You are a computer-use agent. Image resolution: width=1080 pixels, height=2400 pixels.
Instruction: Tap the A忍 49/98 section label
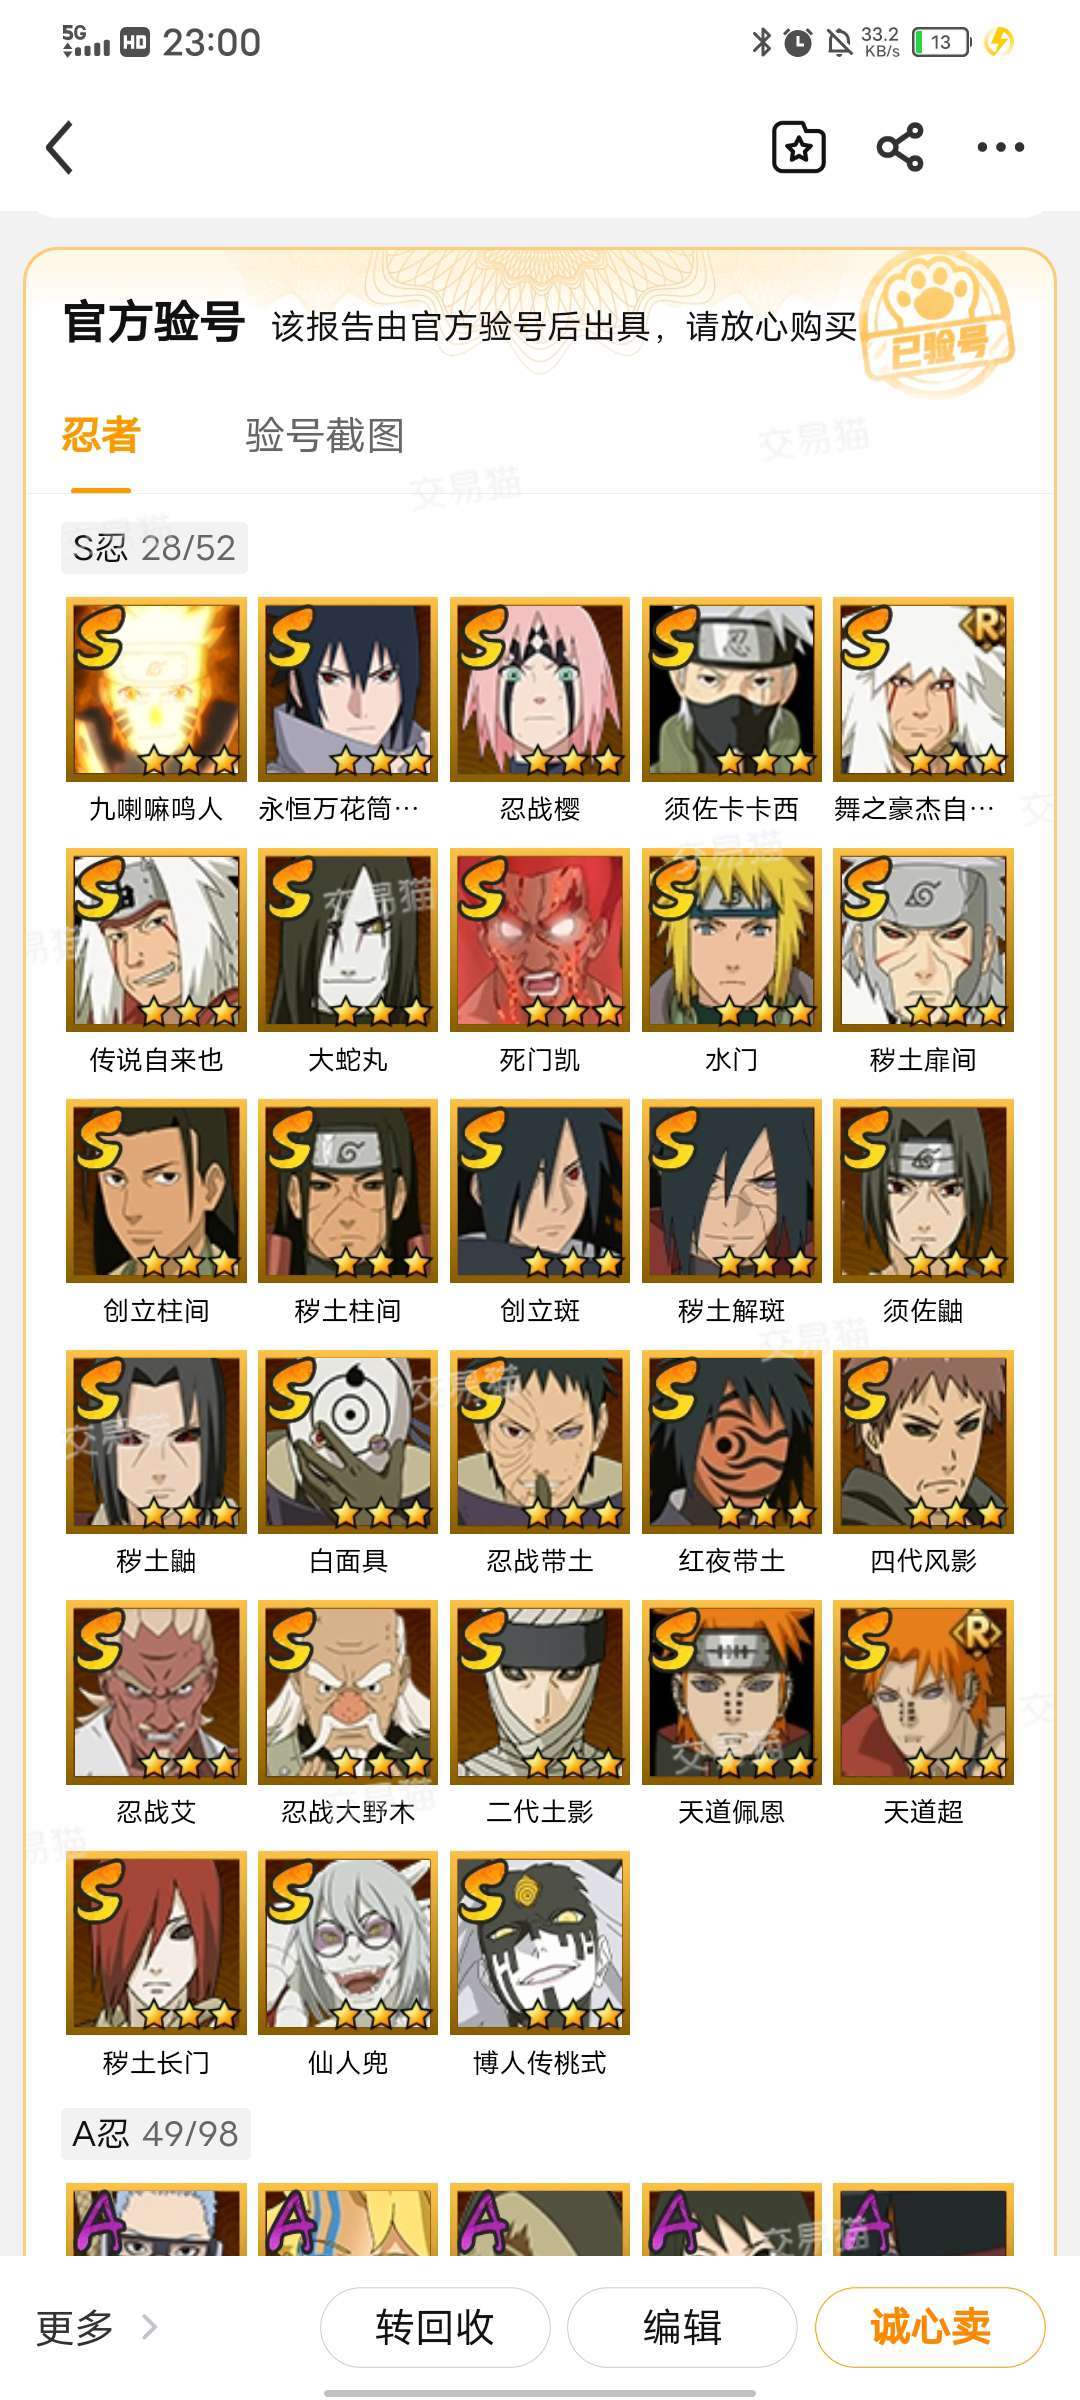[x=155, y=2134]
